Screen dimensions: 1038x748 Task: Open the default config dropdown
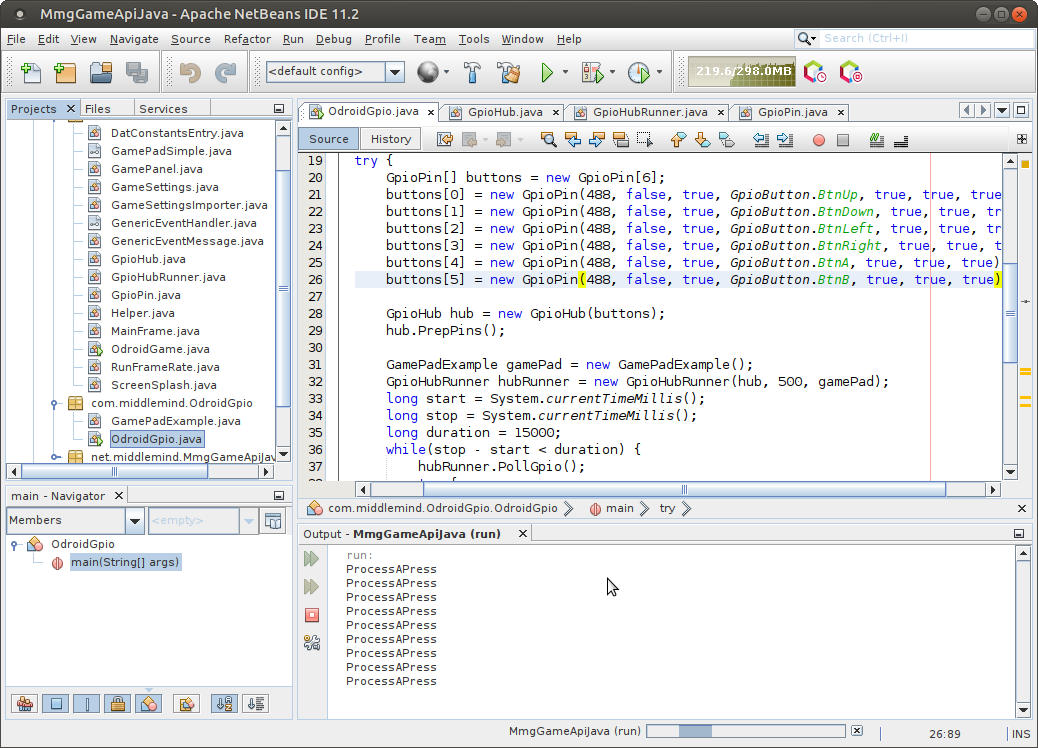pyautogui.click(x=394, y=72)
